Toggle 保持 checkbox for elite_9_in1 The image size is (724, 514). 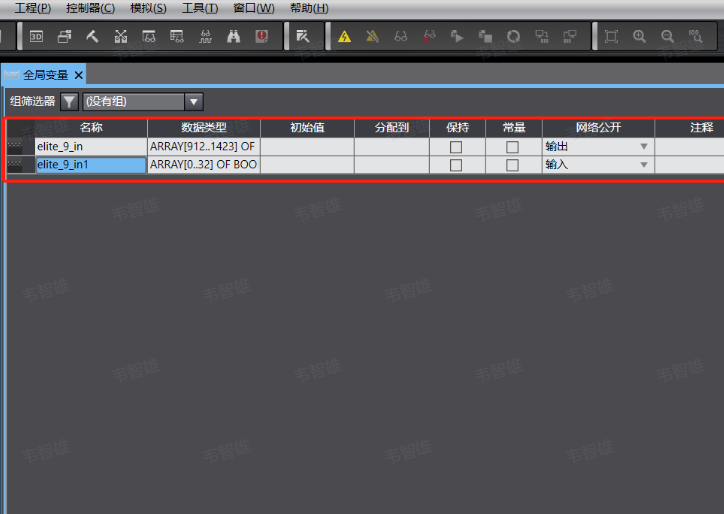pyautogui.click(x=456, y=165)
